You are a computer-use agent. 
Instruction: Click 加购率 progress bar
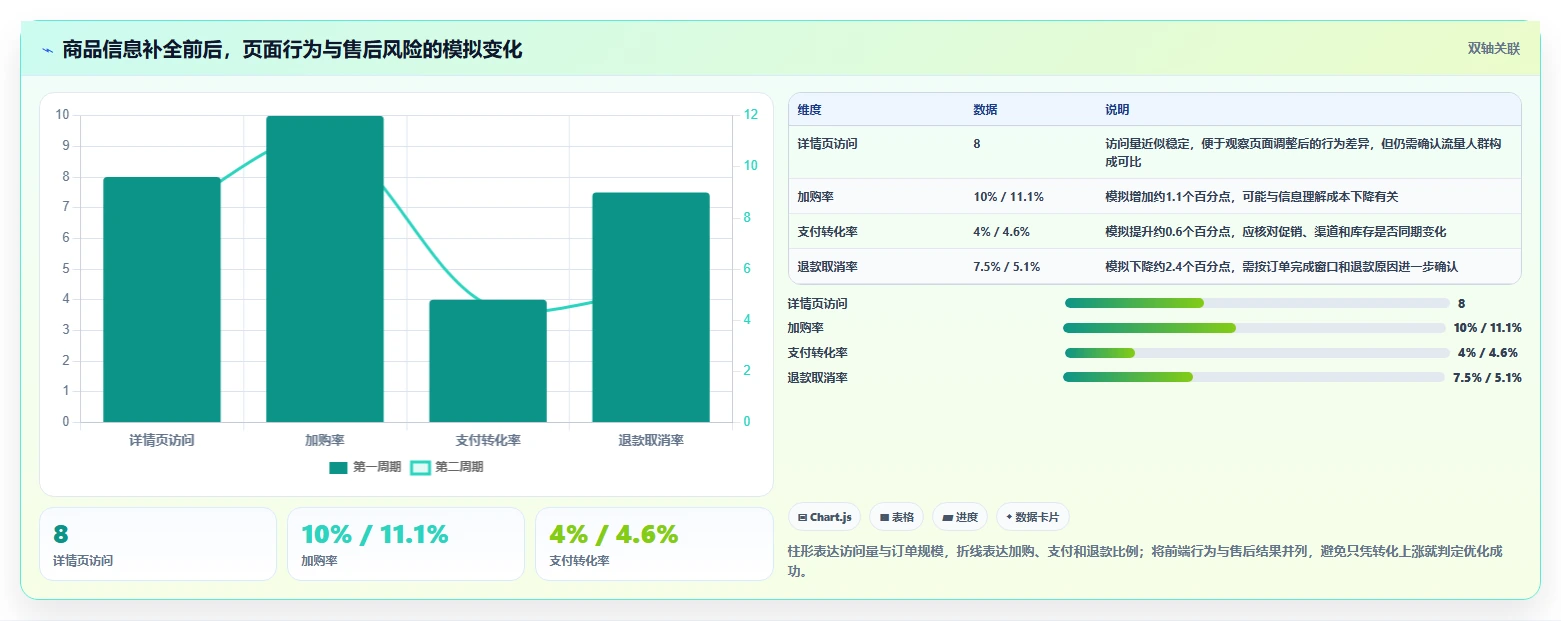pyautogui.click(x=1255, y=328)
